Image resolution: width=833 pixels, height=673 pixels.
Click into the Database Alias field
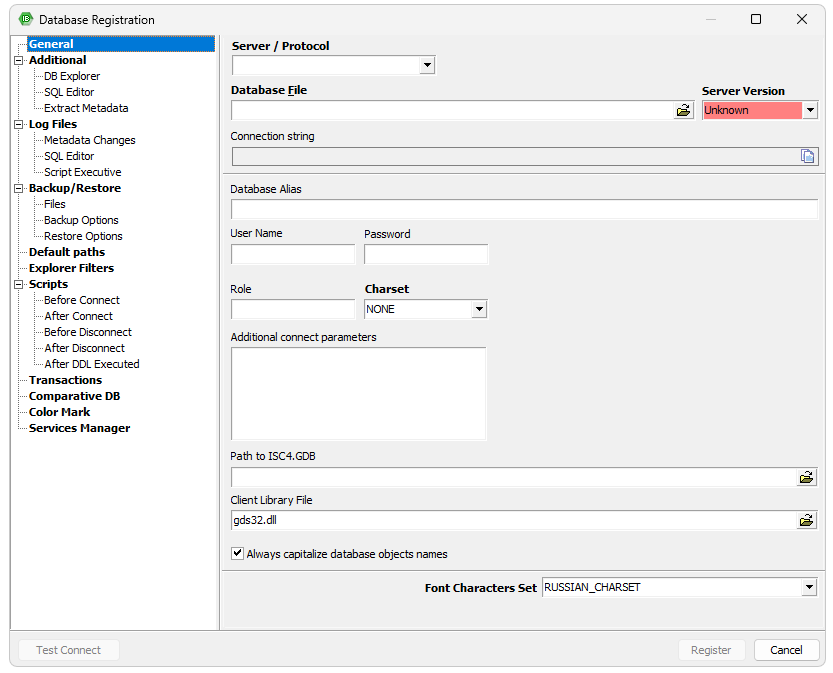tap(524, 209)
